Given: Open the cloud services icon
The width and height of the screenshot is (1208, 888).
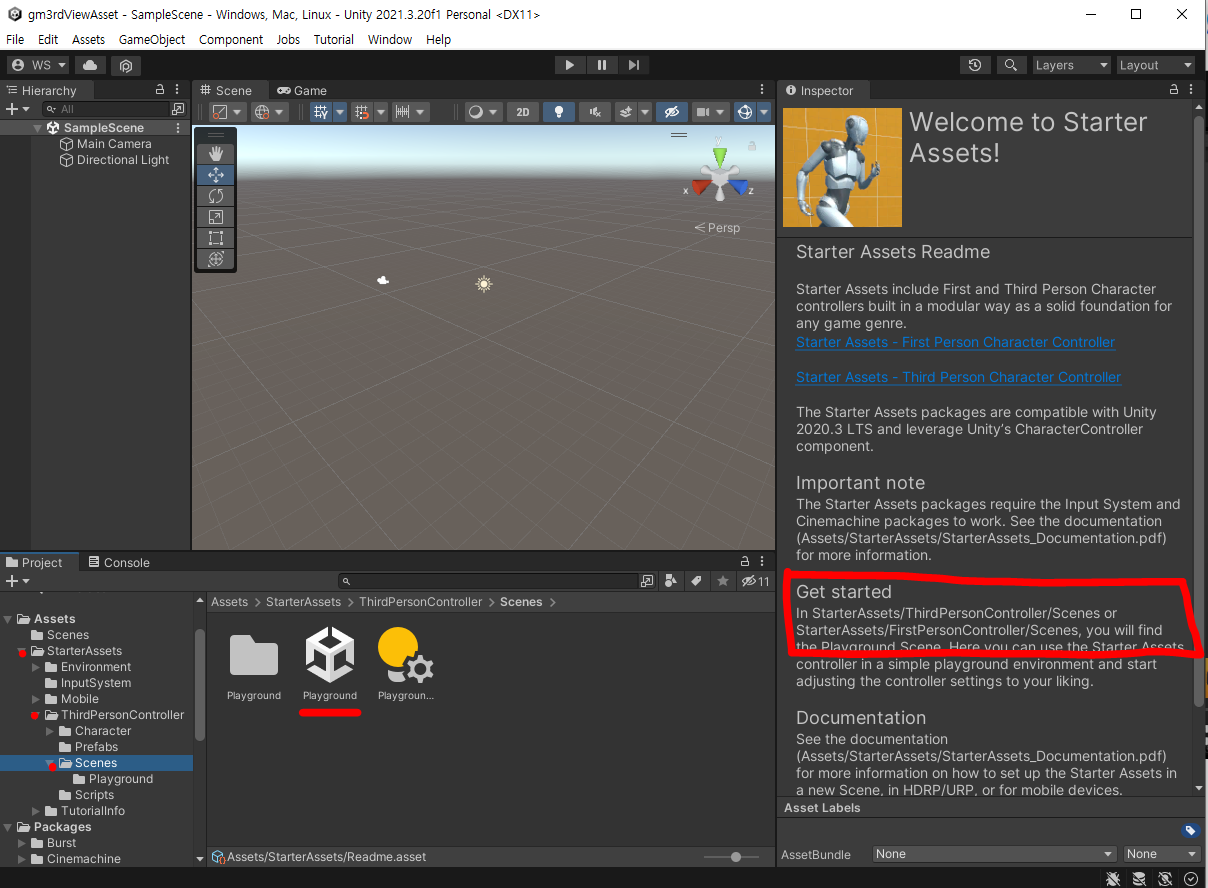Looking at the screenshot, I should [90, 65].
